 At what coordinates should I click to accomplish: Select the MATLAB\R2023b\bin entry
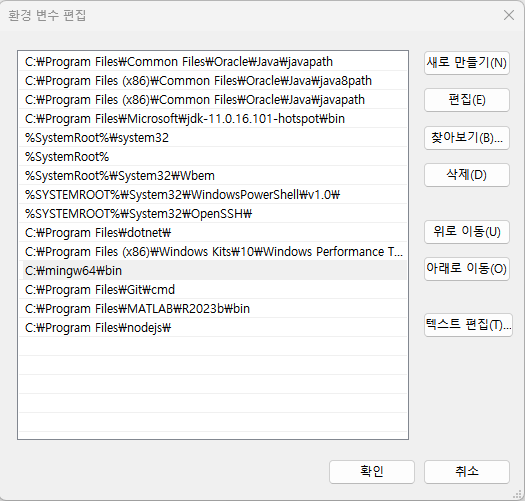(x=213, y=309)
